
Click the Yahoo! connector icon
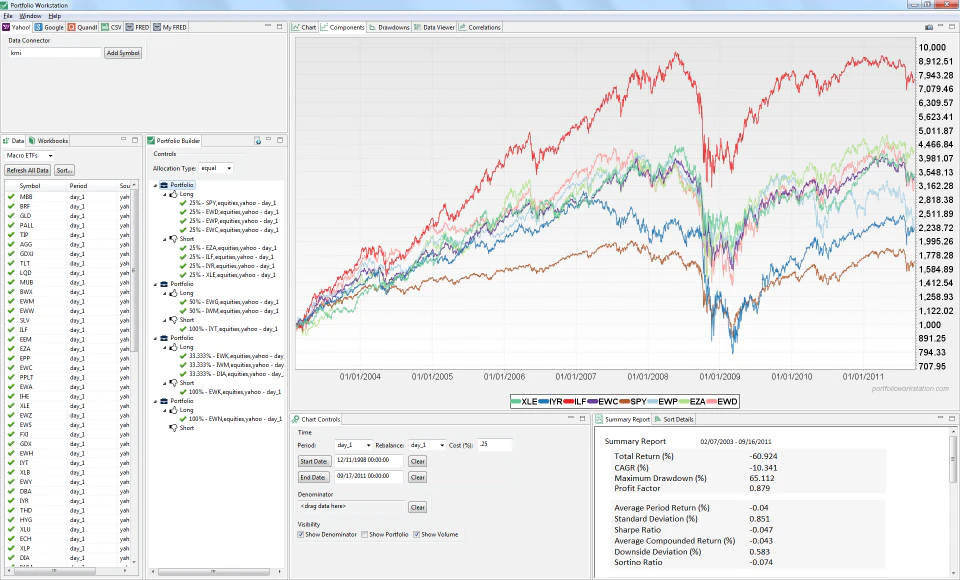click(6, 27)
